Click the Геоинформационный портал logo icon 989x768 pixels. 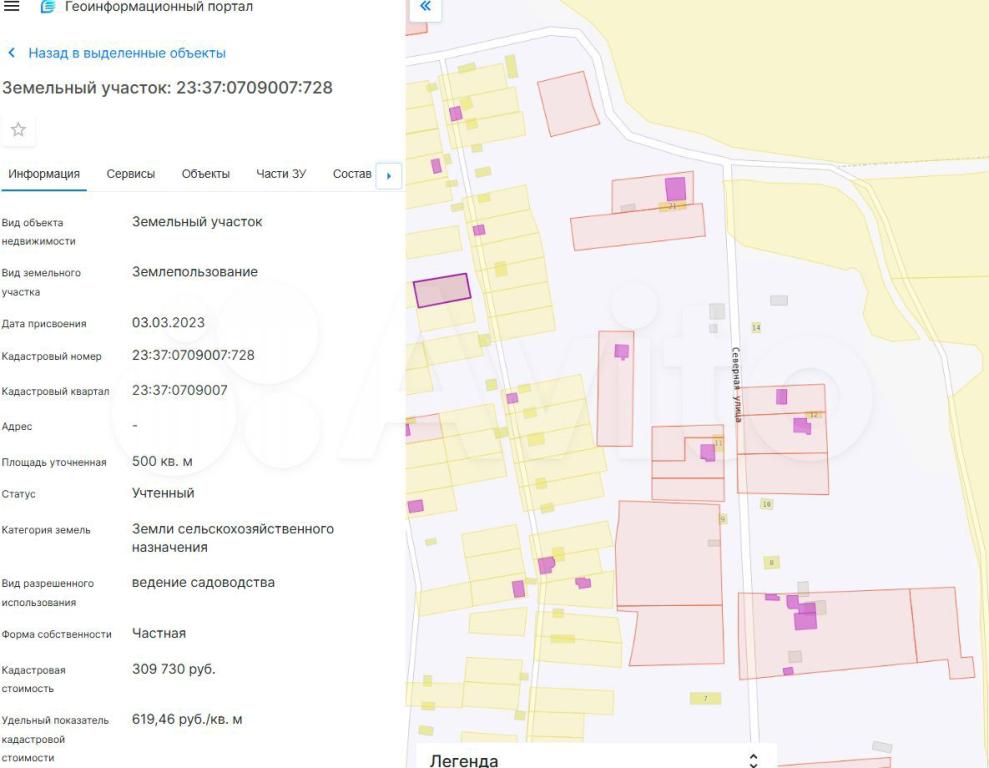tap(47, 7)
